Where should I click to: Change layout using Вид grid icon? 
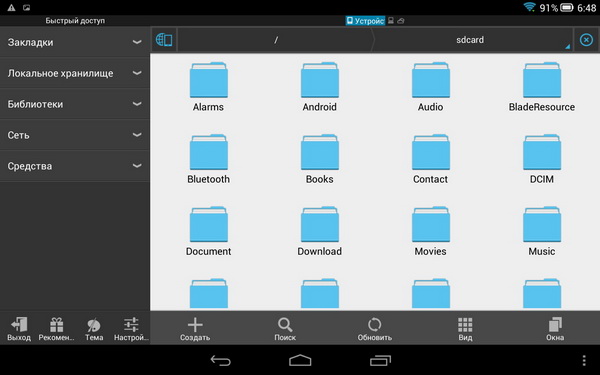[x=465, y=325]
